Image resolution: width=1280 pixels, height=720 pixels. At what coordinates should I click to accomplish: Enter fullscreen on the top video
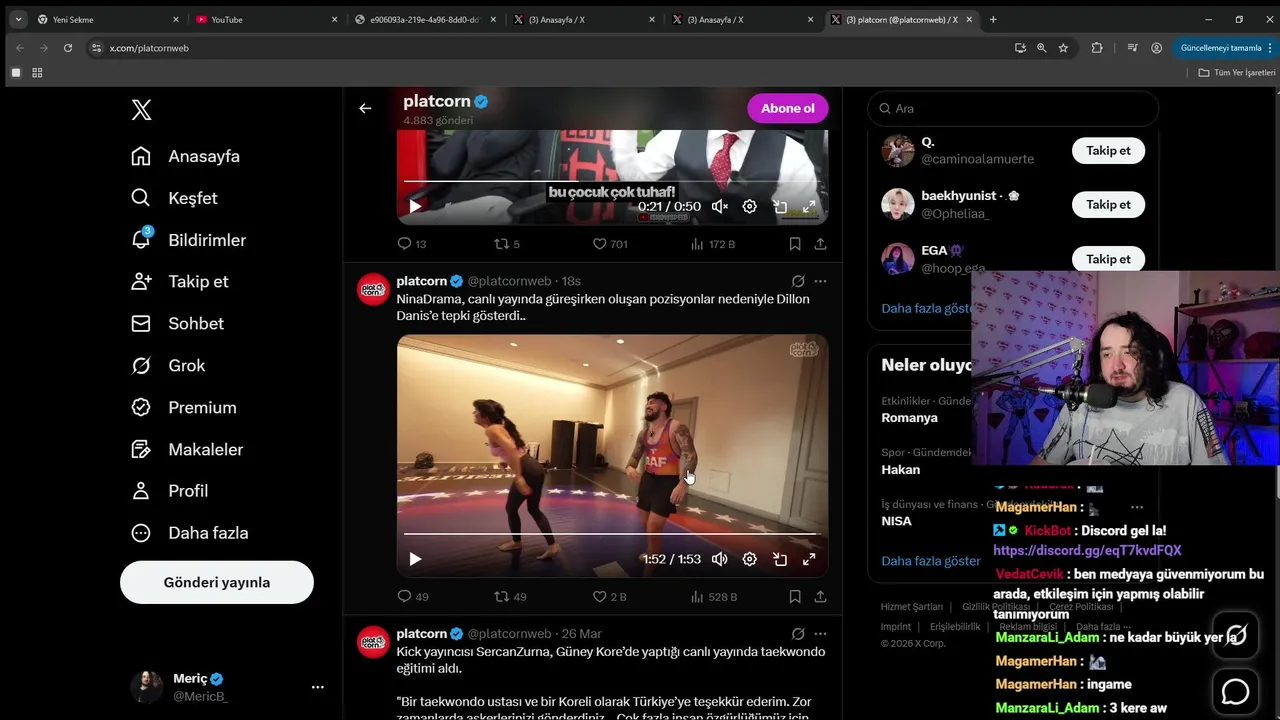coord(809,207)
